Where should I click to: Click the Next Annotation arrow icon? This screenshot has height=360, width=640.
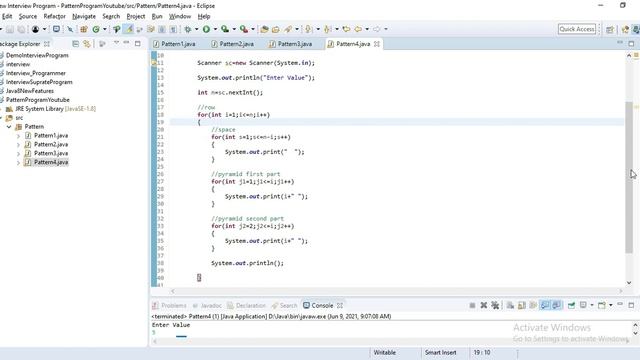coord(308,29)
